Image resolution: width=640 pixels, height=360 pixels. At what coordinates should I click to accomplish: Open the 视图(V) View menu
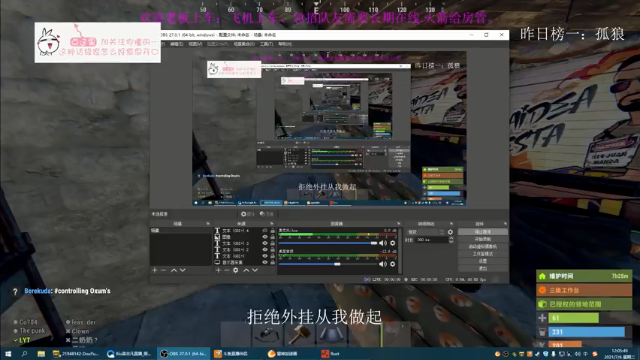[195, 44]
